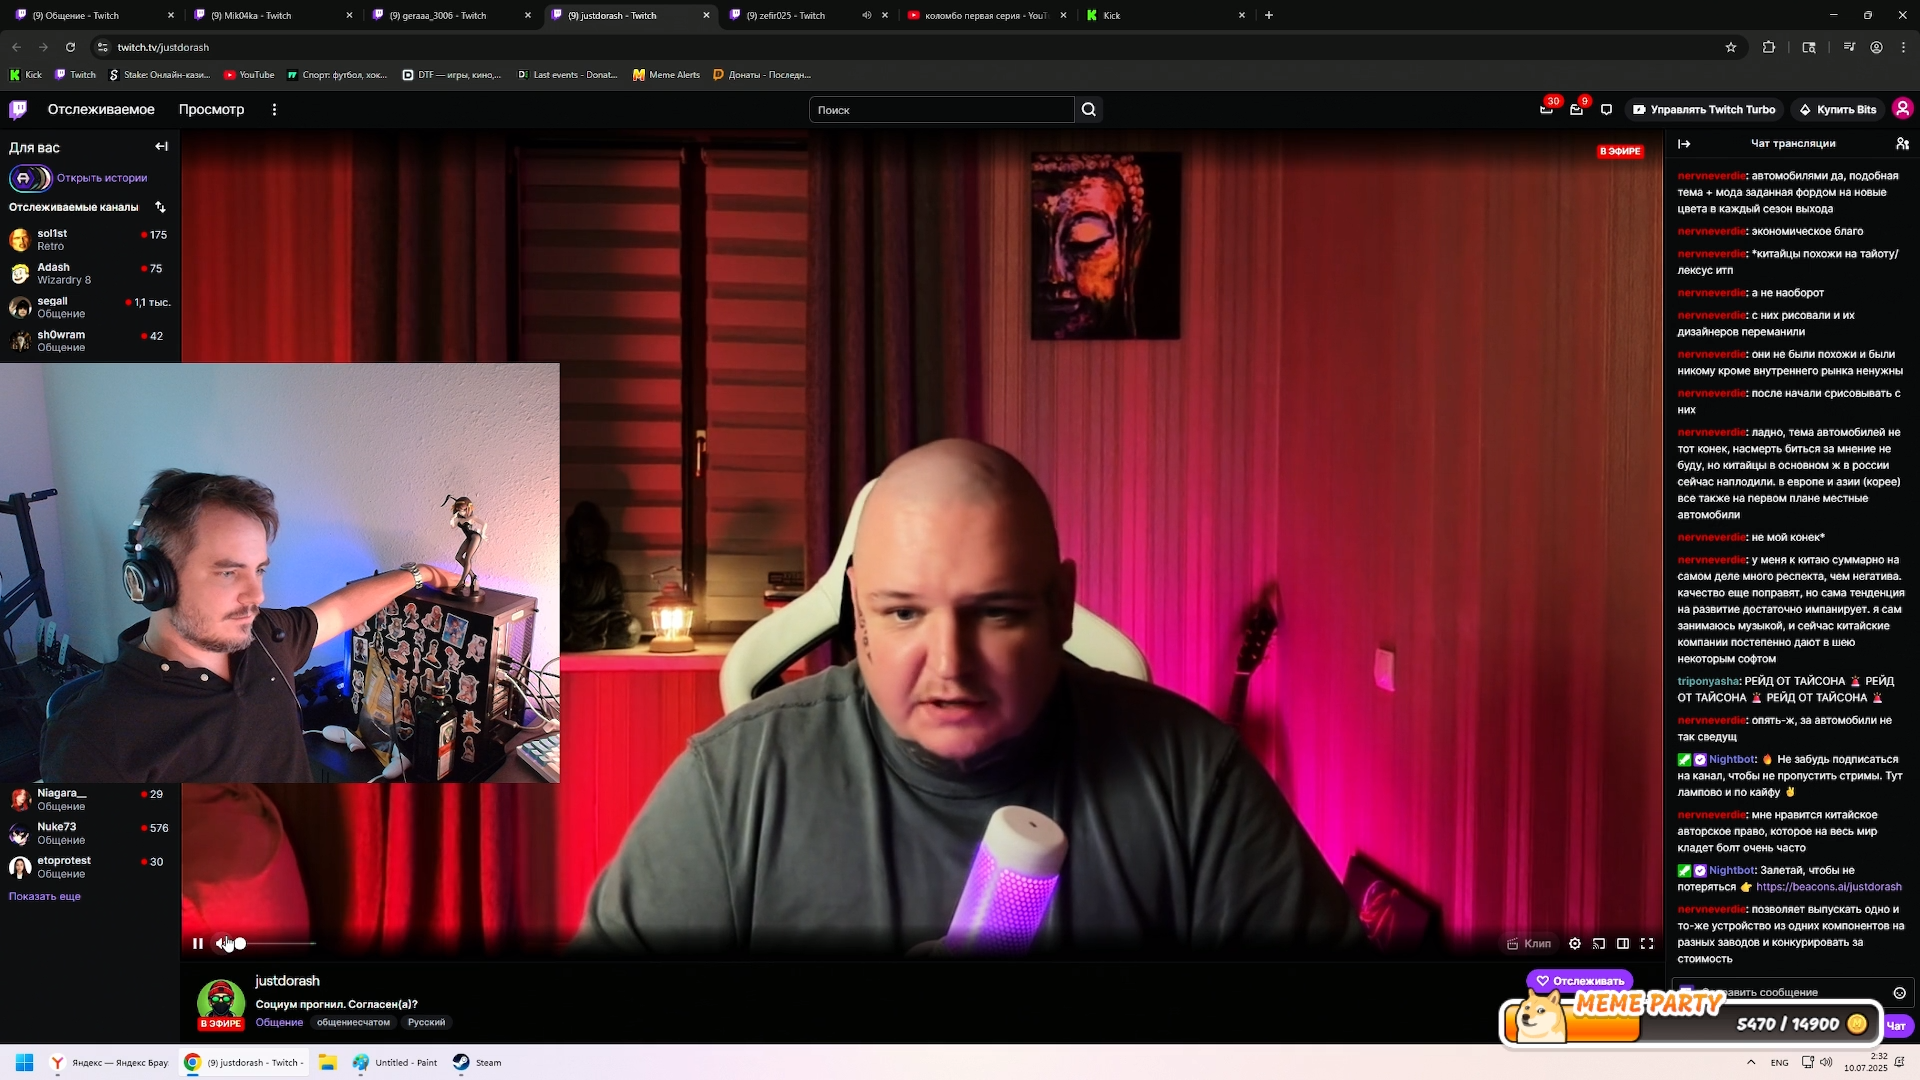The height and width of the screenshot is (1080, 1920).
Task: Click Купить Bits button
Action: (1837, 110)
